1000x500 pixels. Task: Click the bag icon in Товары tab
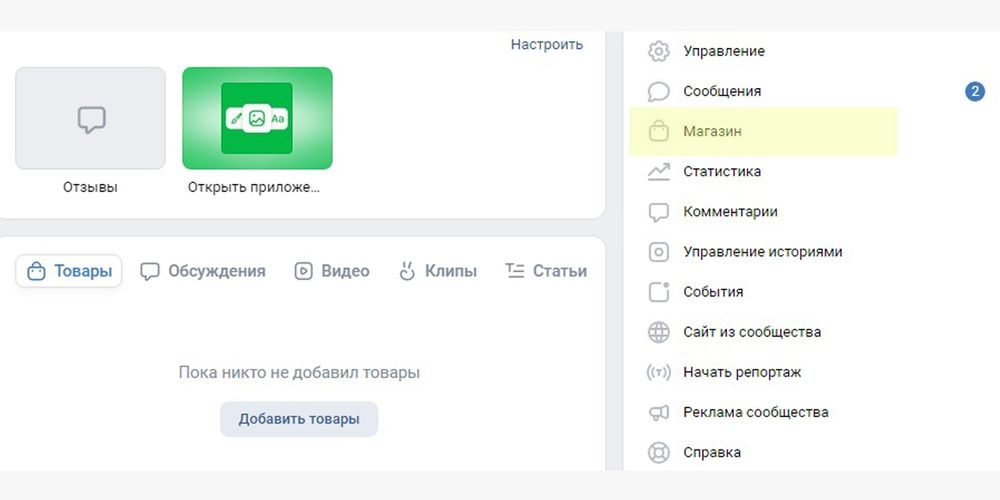coord(36,272)
